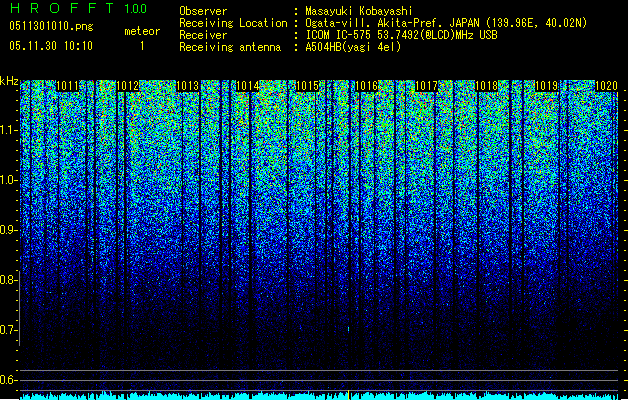This screenshot has width=629, height=400.
Task: Click the 'Receiving Location' label
Action: point(233,23)
